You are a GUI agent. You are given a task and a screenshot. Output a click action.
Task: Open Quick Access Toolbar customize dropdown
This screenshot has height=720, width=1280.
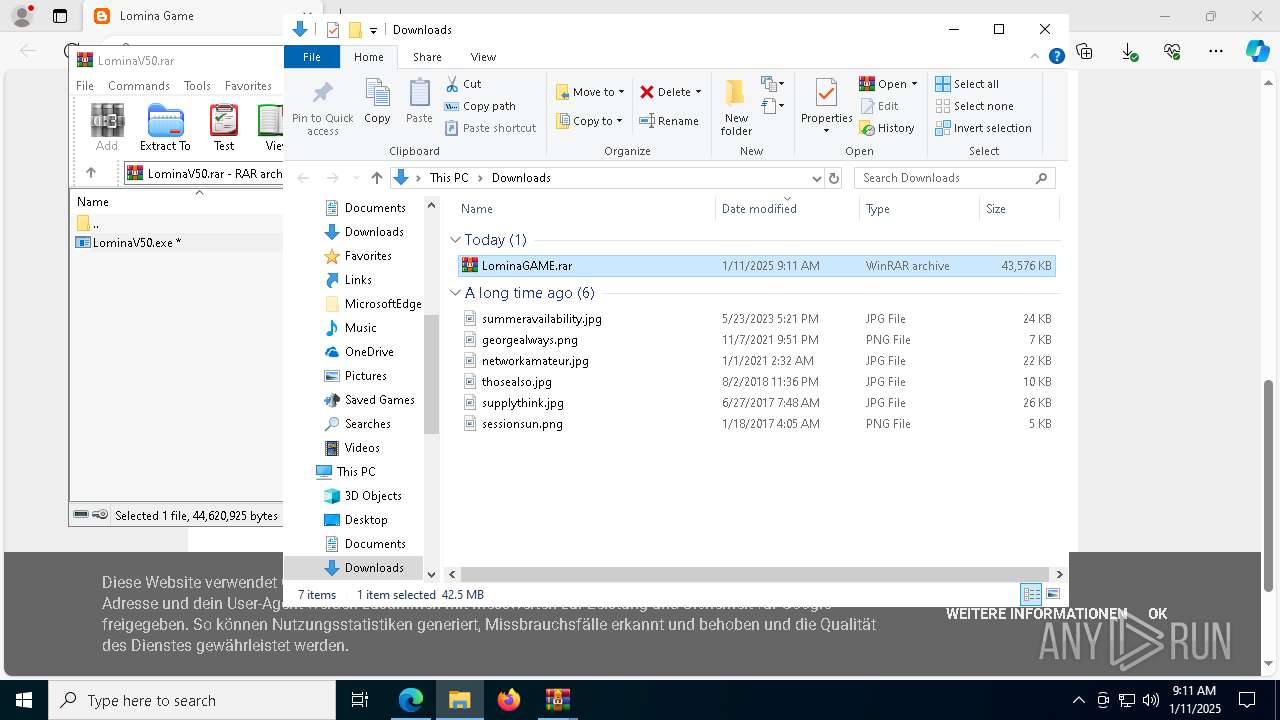(373, 30)
